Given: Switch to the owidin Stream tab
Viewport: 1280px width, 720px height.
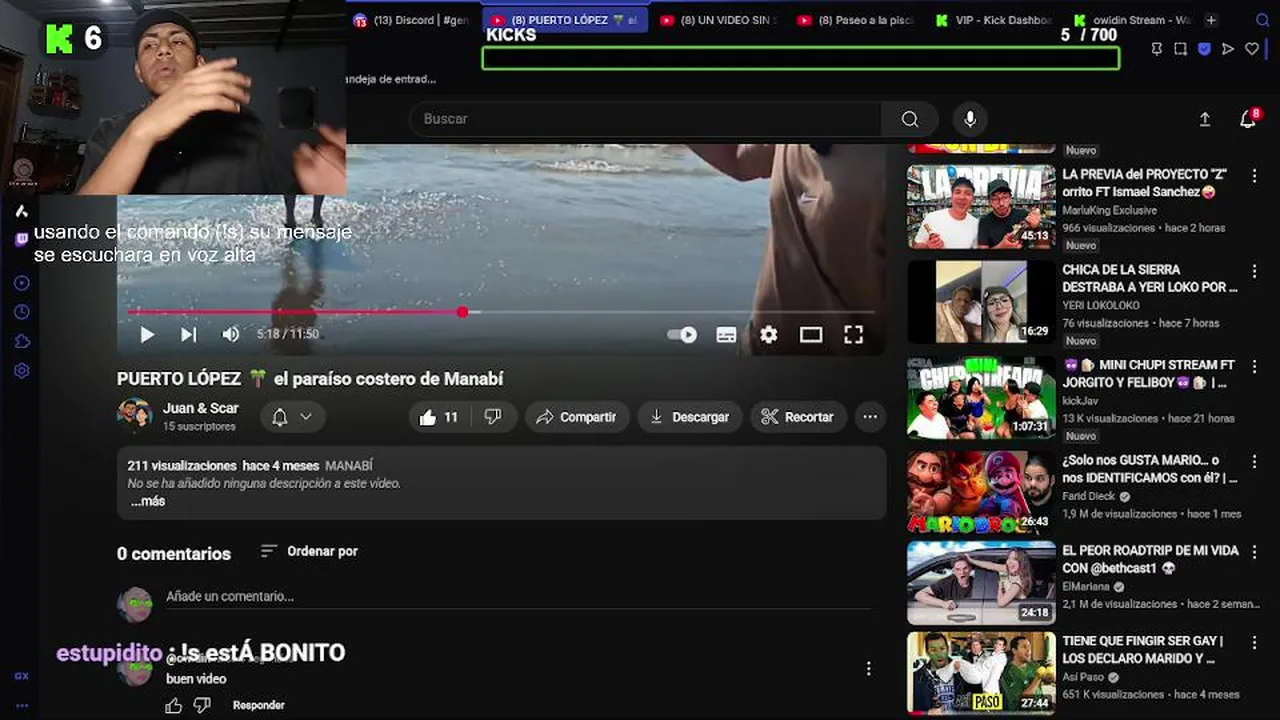Looking at the screenshot, I should 1131,20.
